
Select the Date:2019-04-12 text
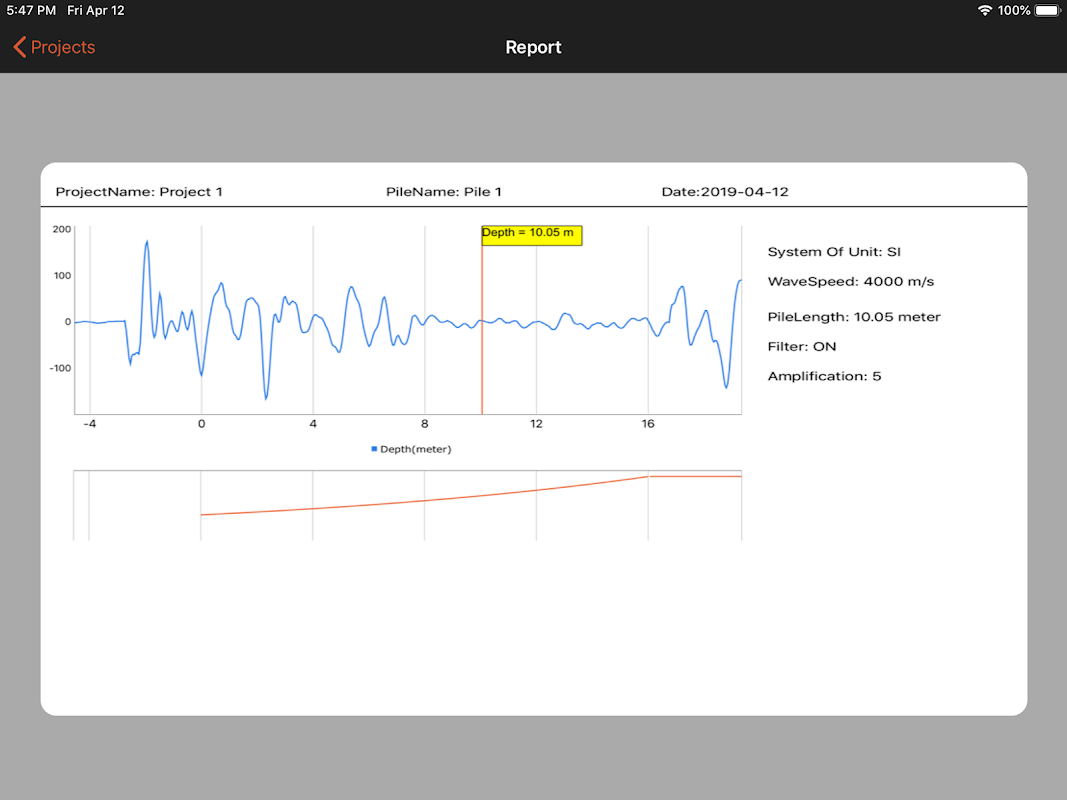[x=725, y=192]
